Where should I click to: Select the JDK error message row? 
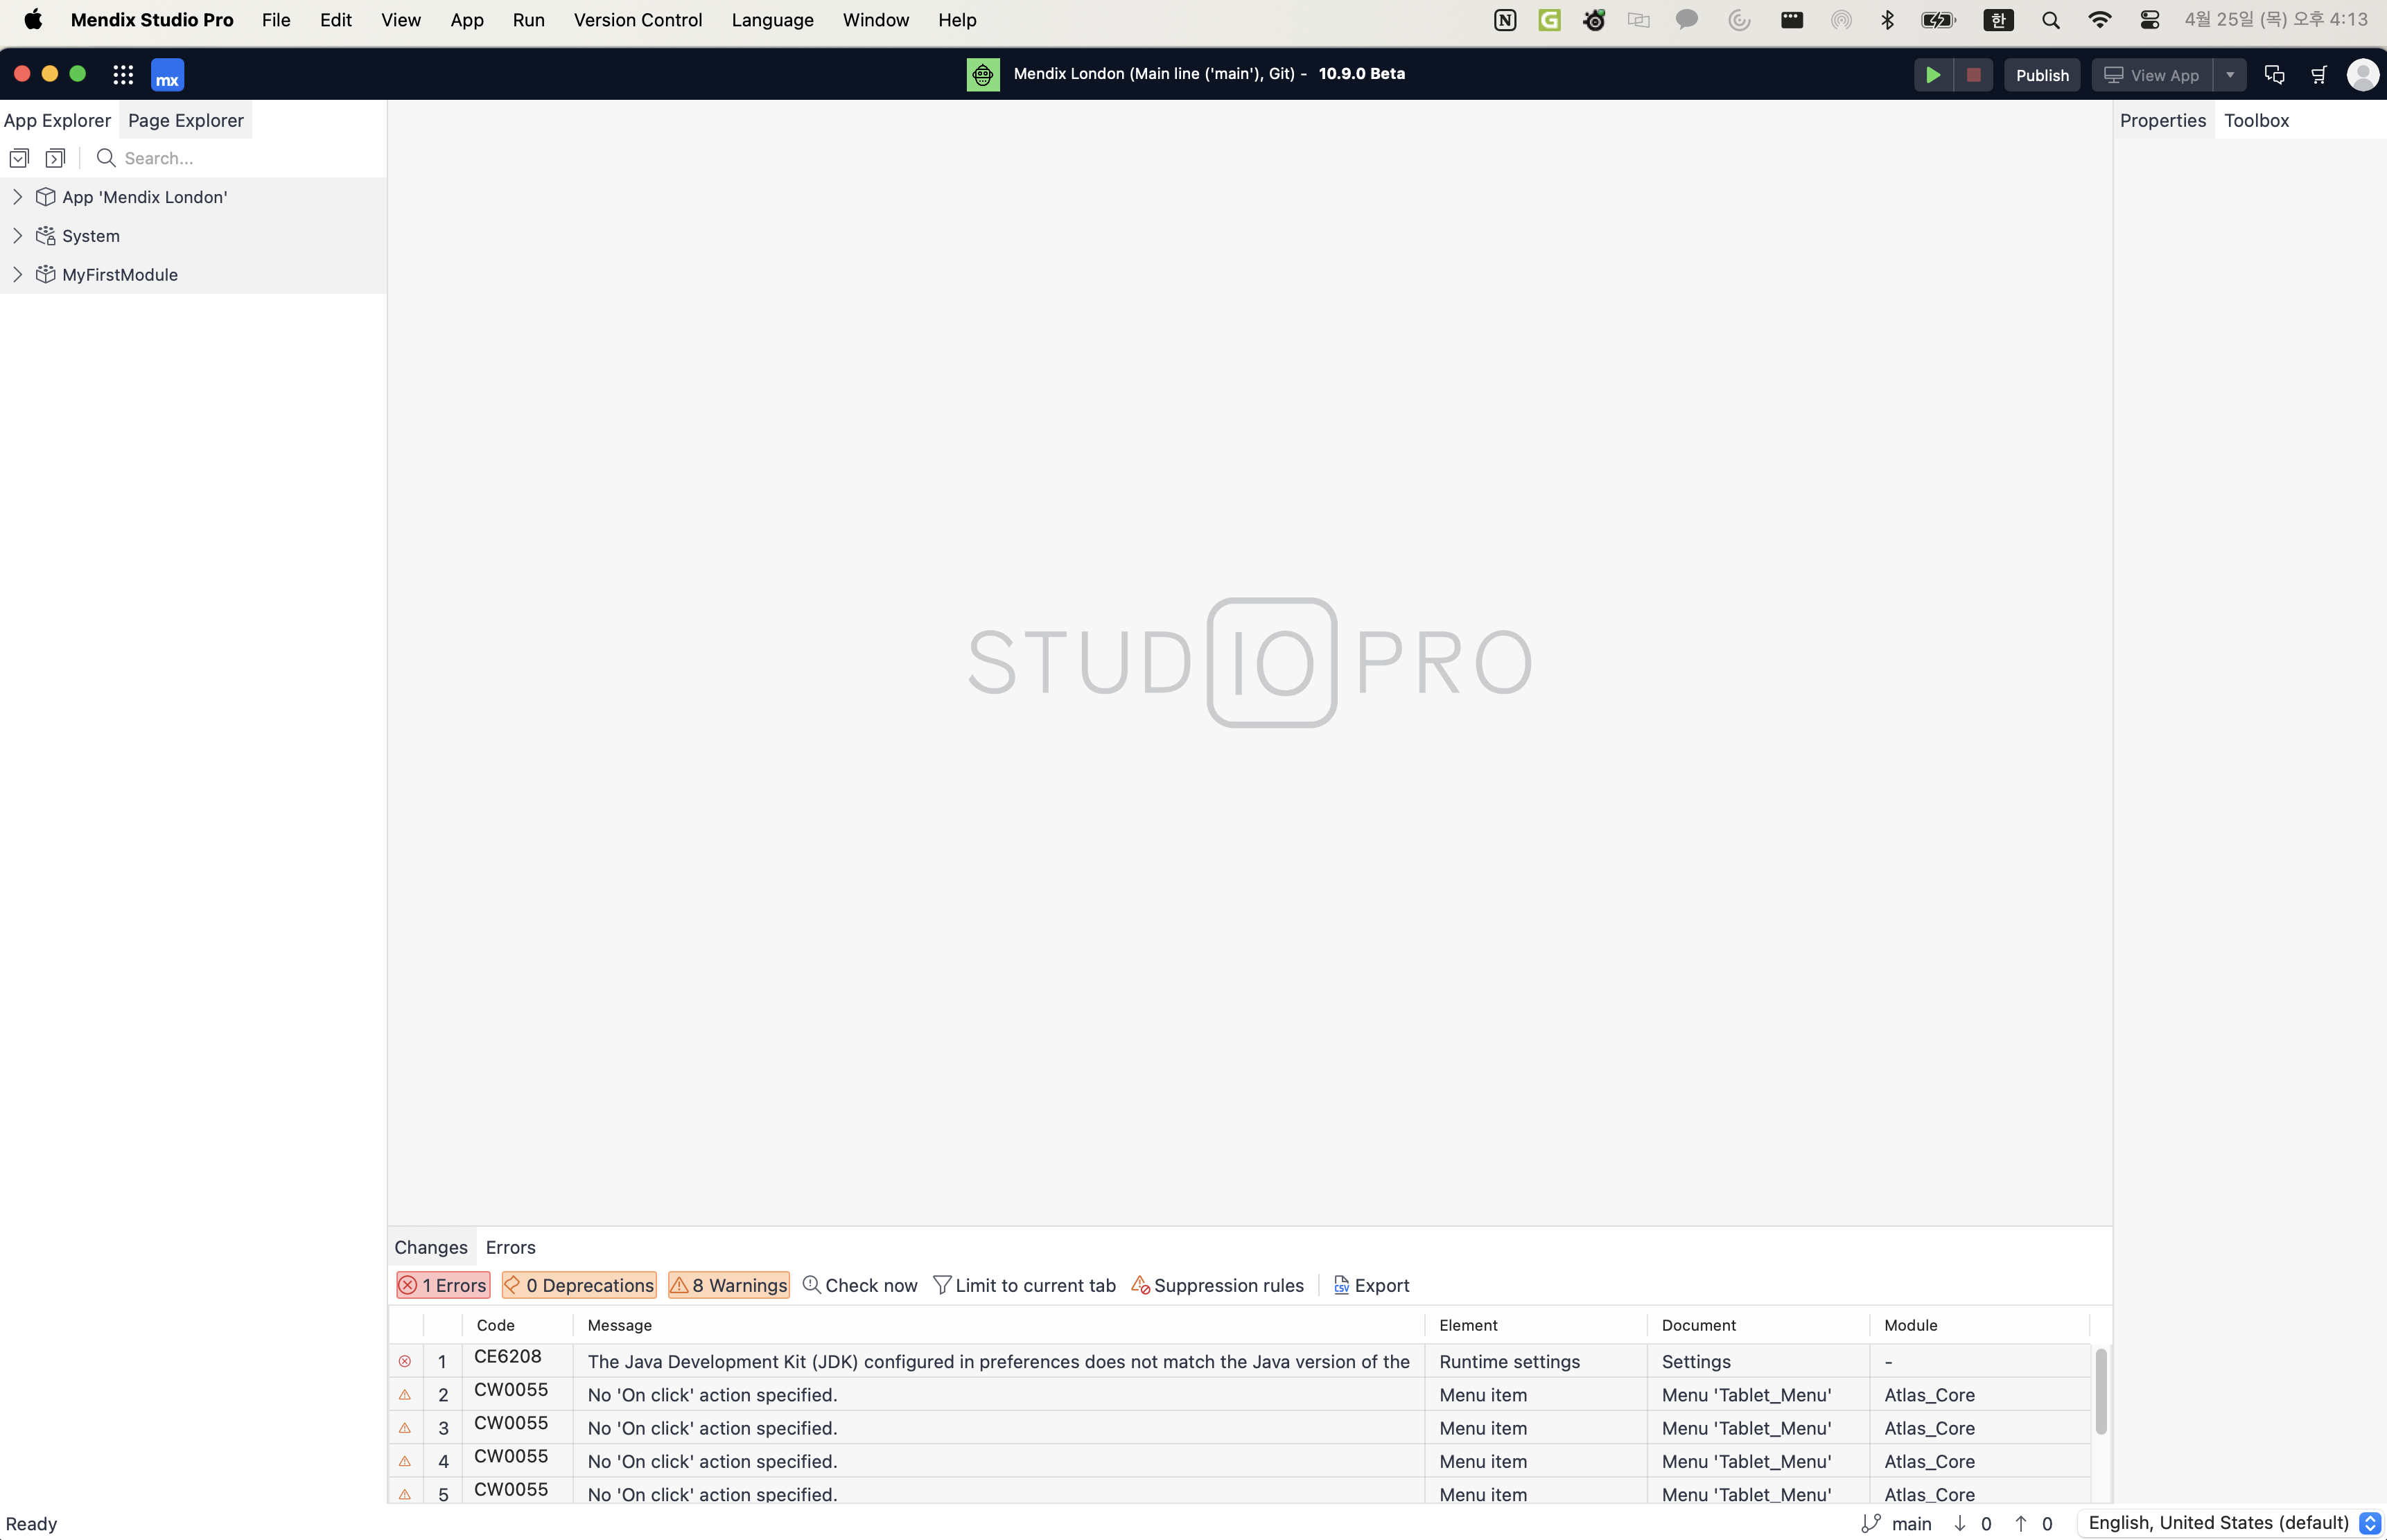coord(998,1361)
